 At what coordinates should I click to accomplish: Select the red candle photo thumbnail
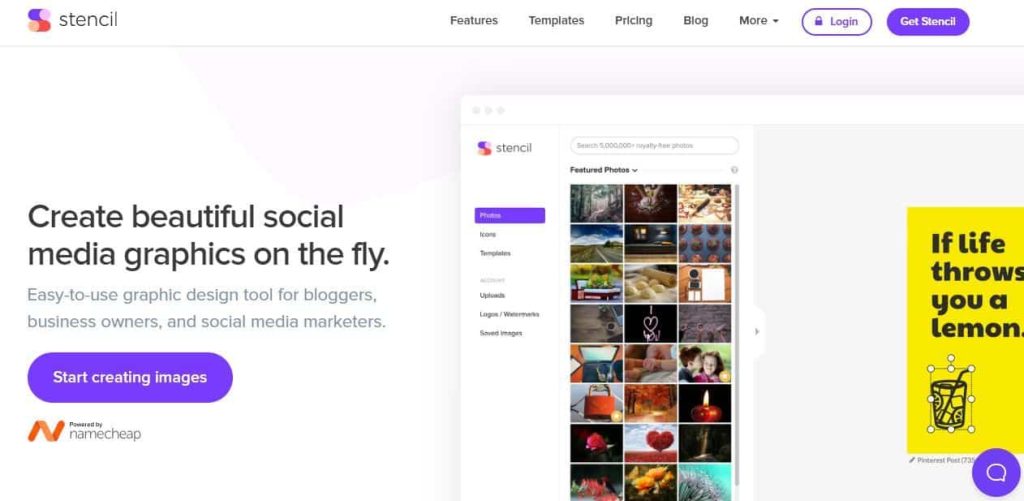click(x=705, y=403)
